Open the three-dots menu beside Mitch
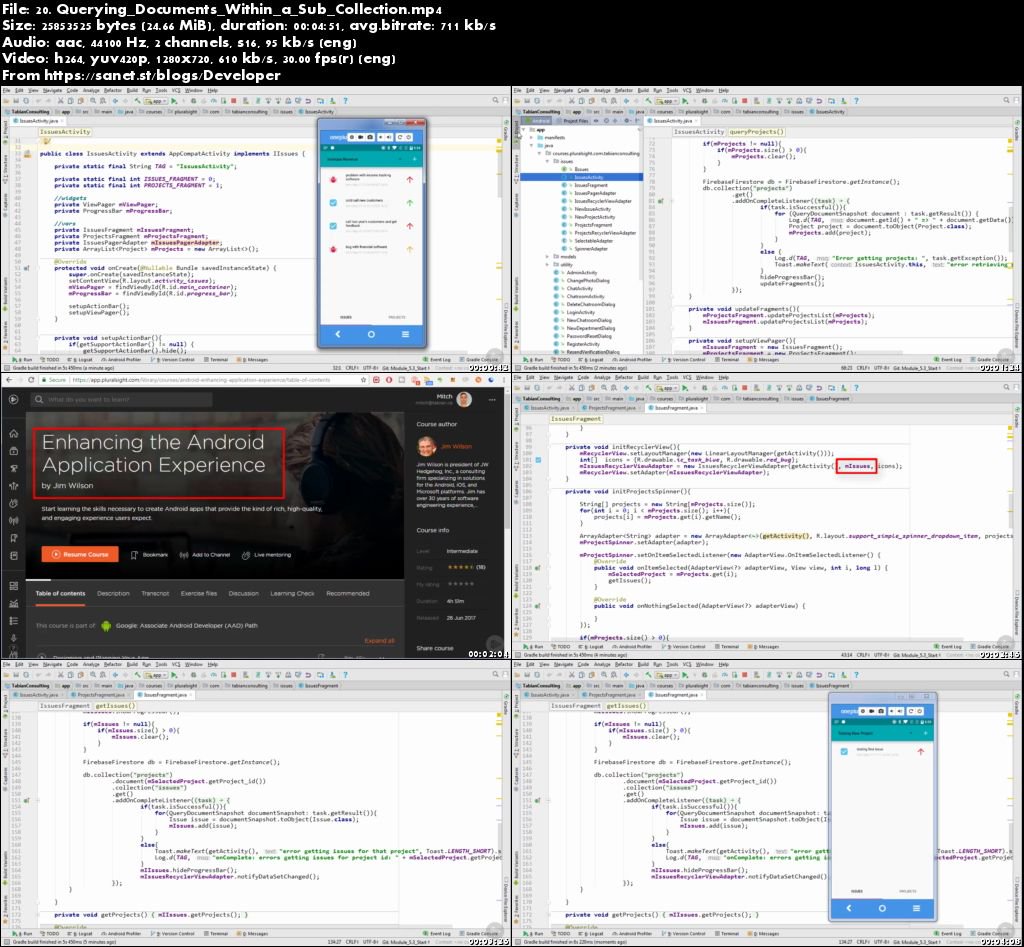This screenshot has height=947, width=1024. click(x=492, y=399)
